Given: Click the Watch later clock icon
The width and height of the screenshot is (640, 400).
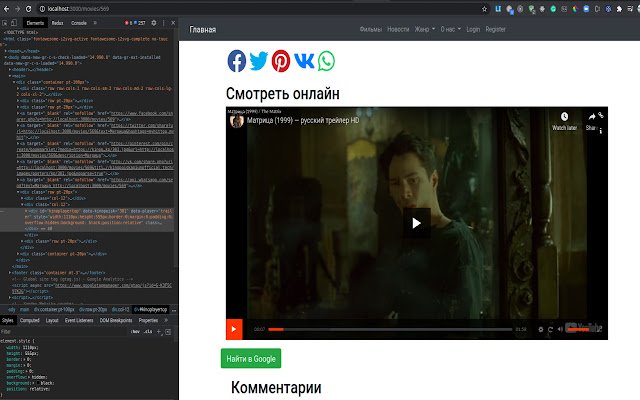Looking at the screenshot, I should [x=564, y=117].
